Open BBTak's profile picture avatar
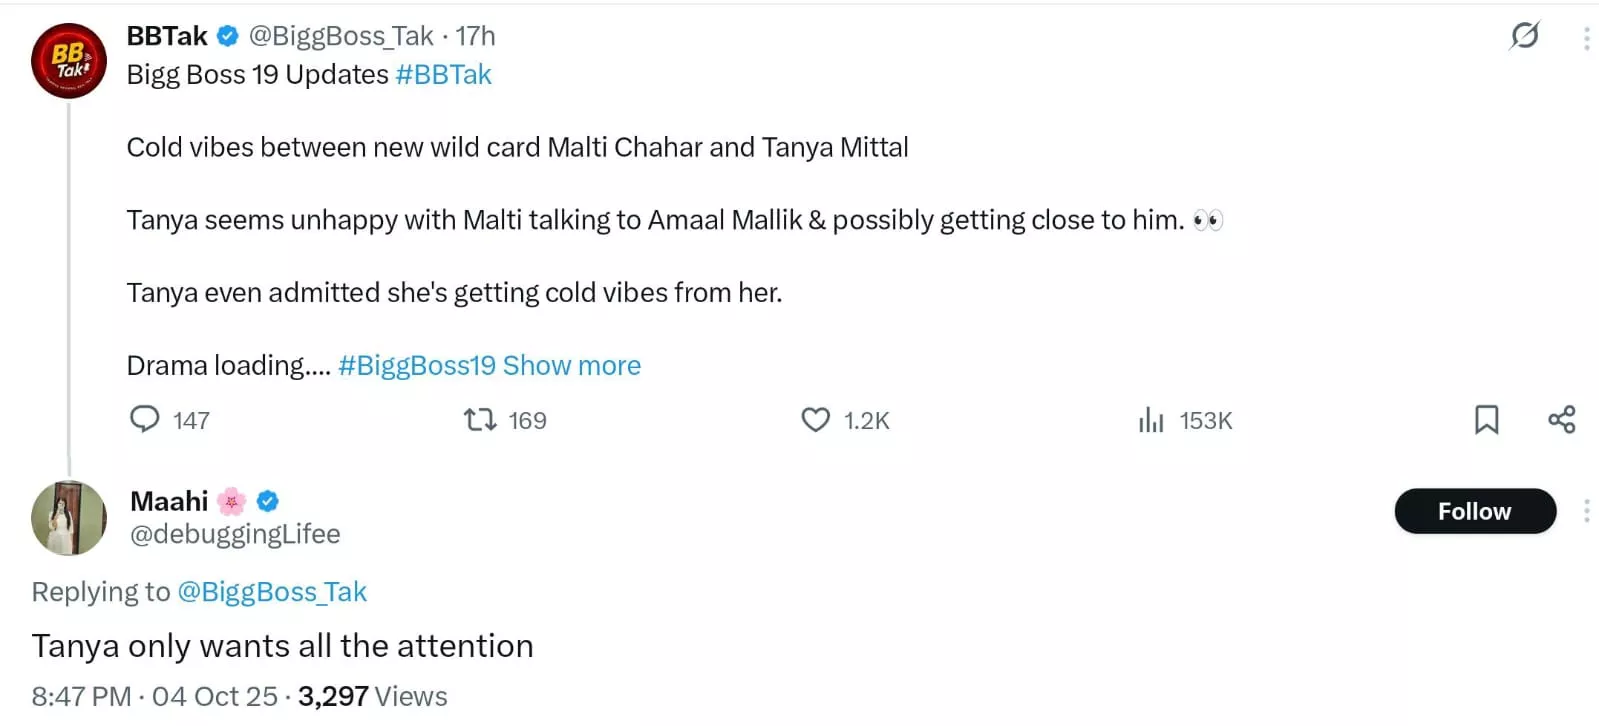The image size is (1599, 726). pyautogui.click(x=69, y=61)
